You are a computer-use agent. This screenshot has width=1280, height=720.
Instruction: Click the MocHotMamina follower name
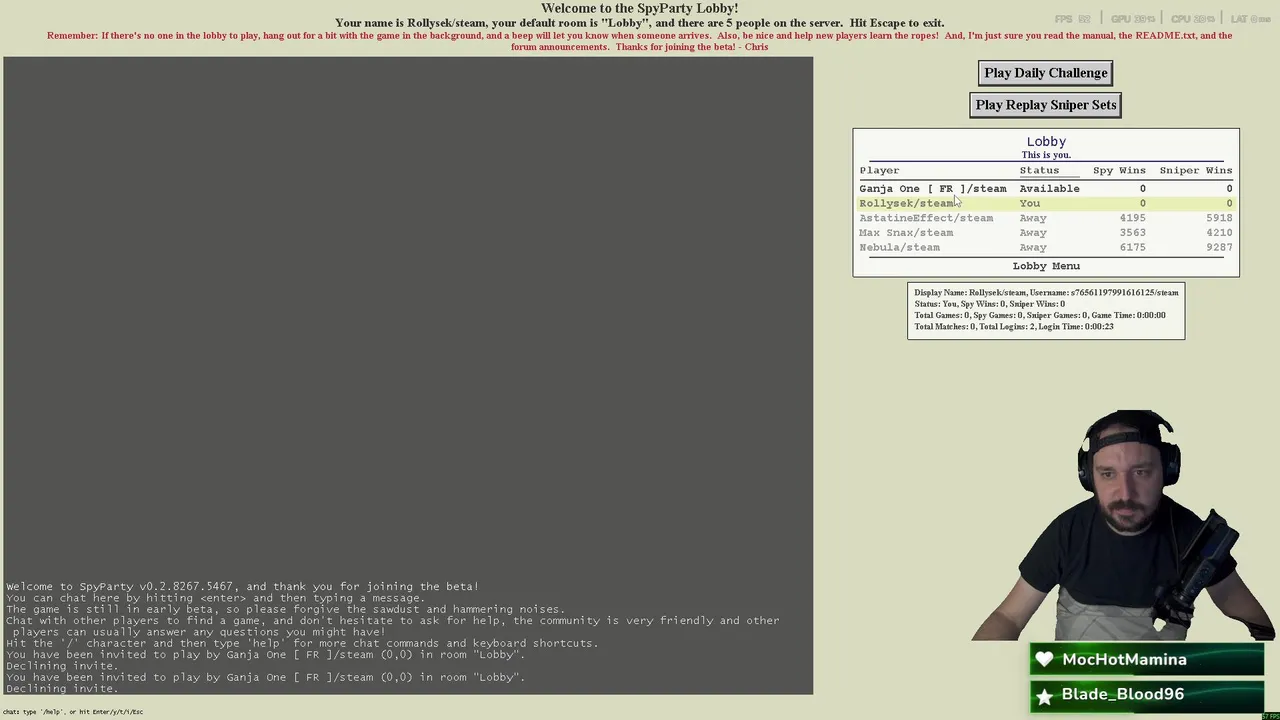[1124, 659]
